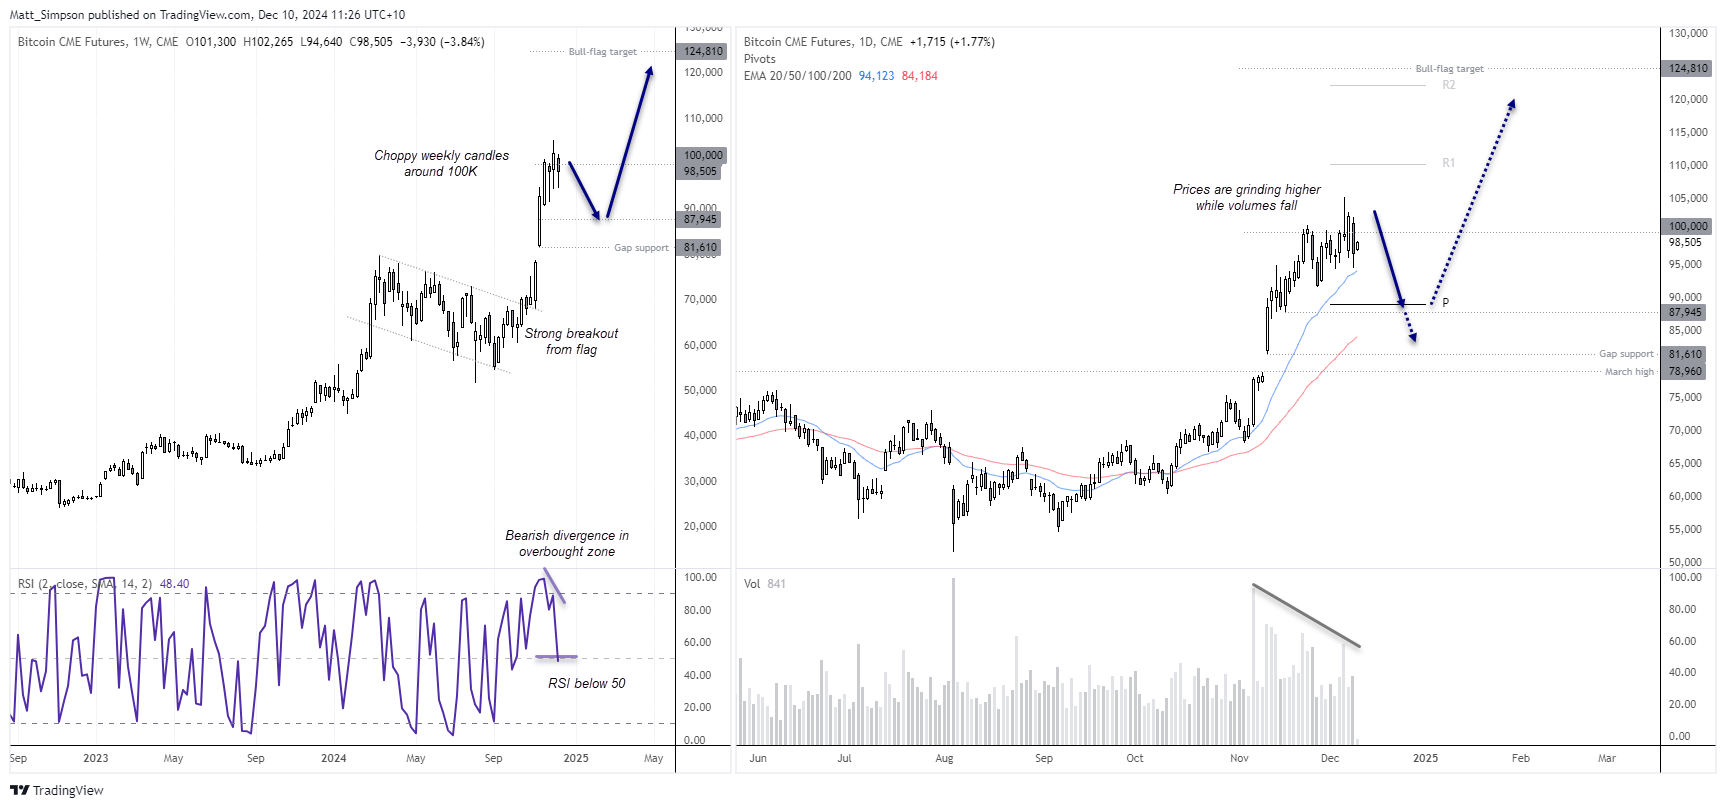Click the 'Bitcoin CME Futures, 1D' chart title
Screen dimensions: 1726x808
click(823, 42)
